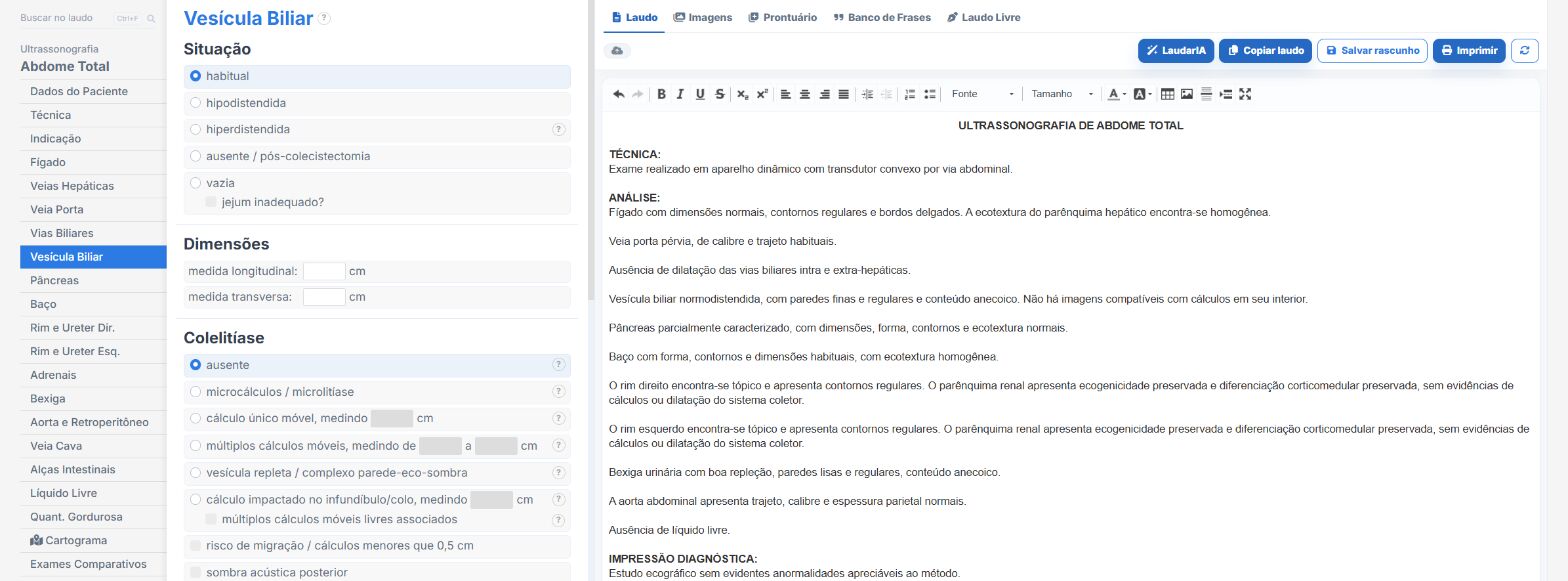Undo the last edit in the editor
Image resolution: width=1568 pixels, height=581 pixels.
pyautogui.click(x=618, y=94)
